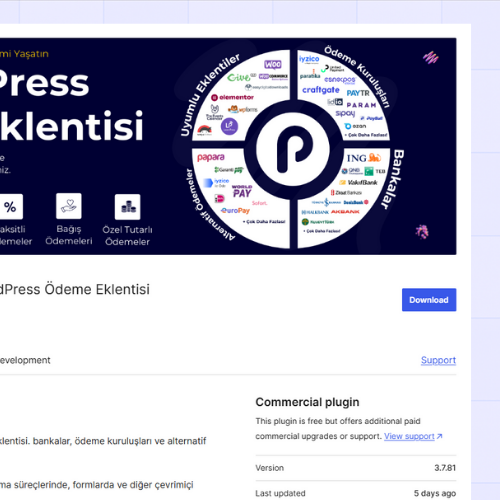The image size is (500, 500).
Task: Select the plugin title 'Ödeme Eklentisi'
Action: pyautogui.click(x=97, y=289)
